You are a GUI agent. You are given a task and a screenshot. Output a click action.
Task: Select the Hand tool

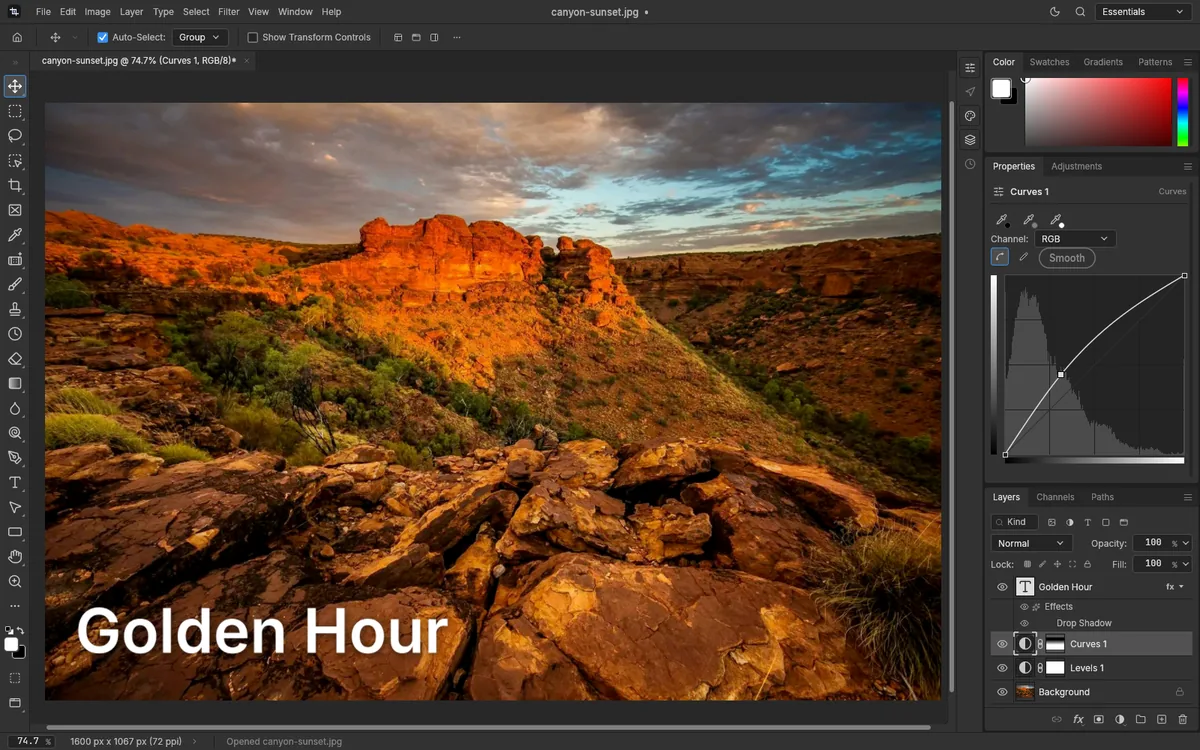click(15, 557)
